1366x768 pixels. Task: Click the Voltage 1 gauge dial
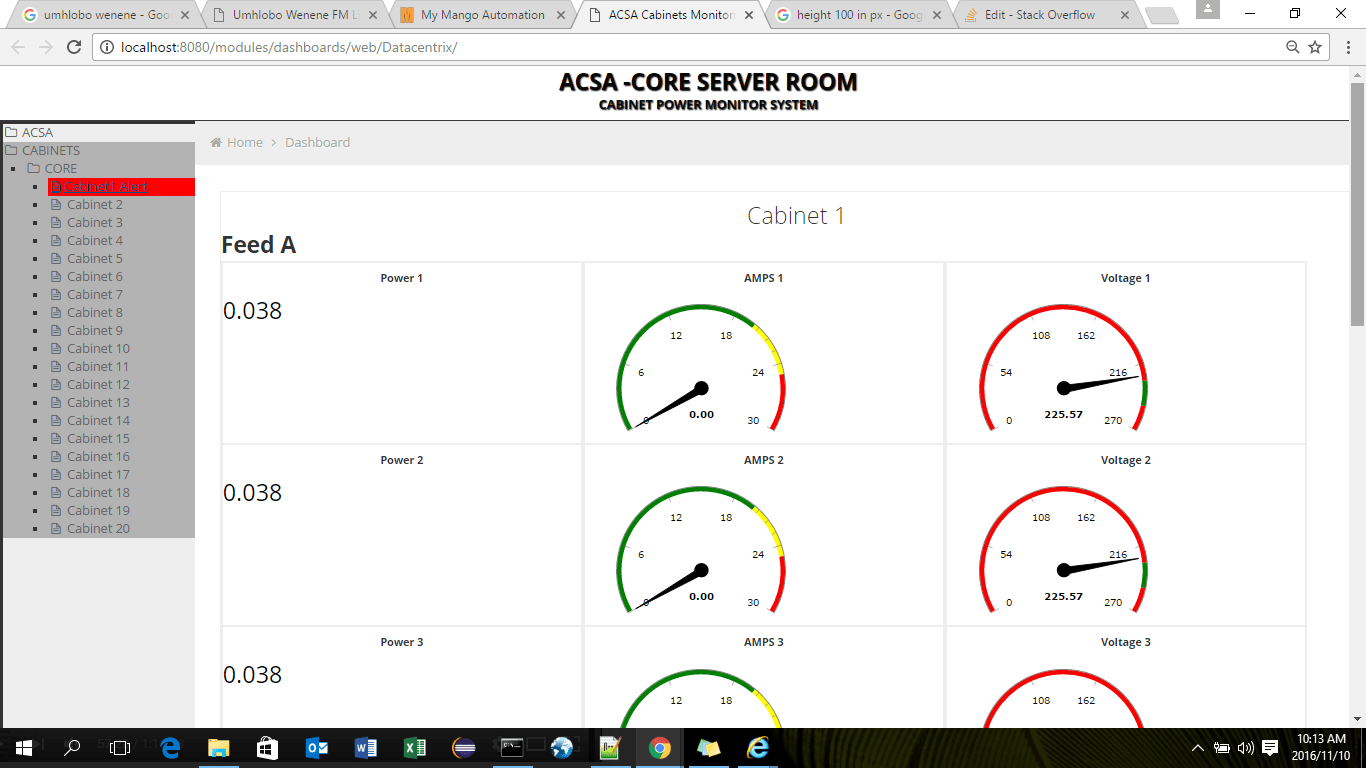pyautogui.click(x=1063, y=368)
